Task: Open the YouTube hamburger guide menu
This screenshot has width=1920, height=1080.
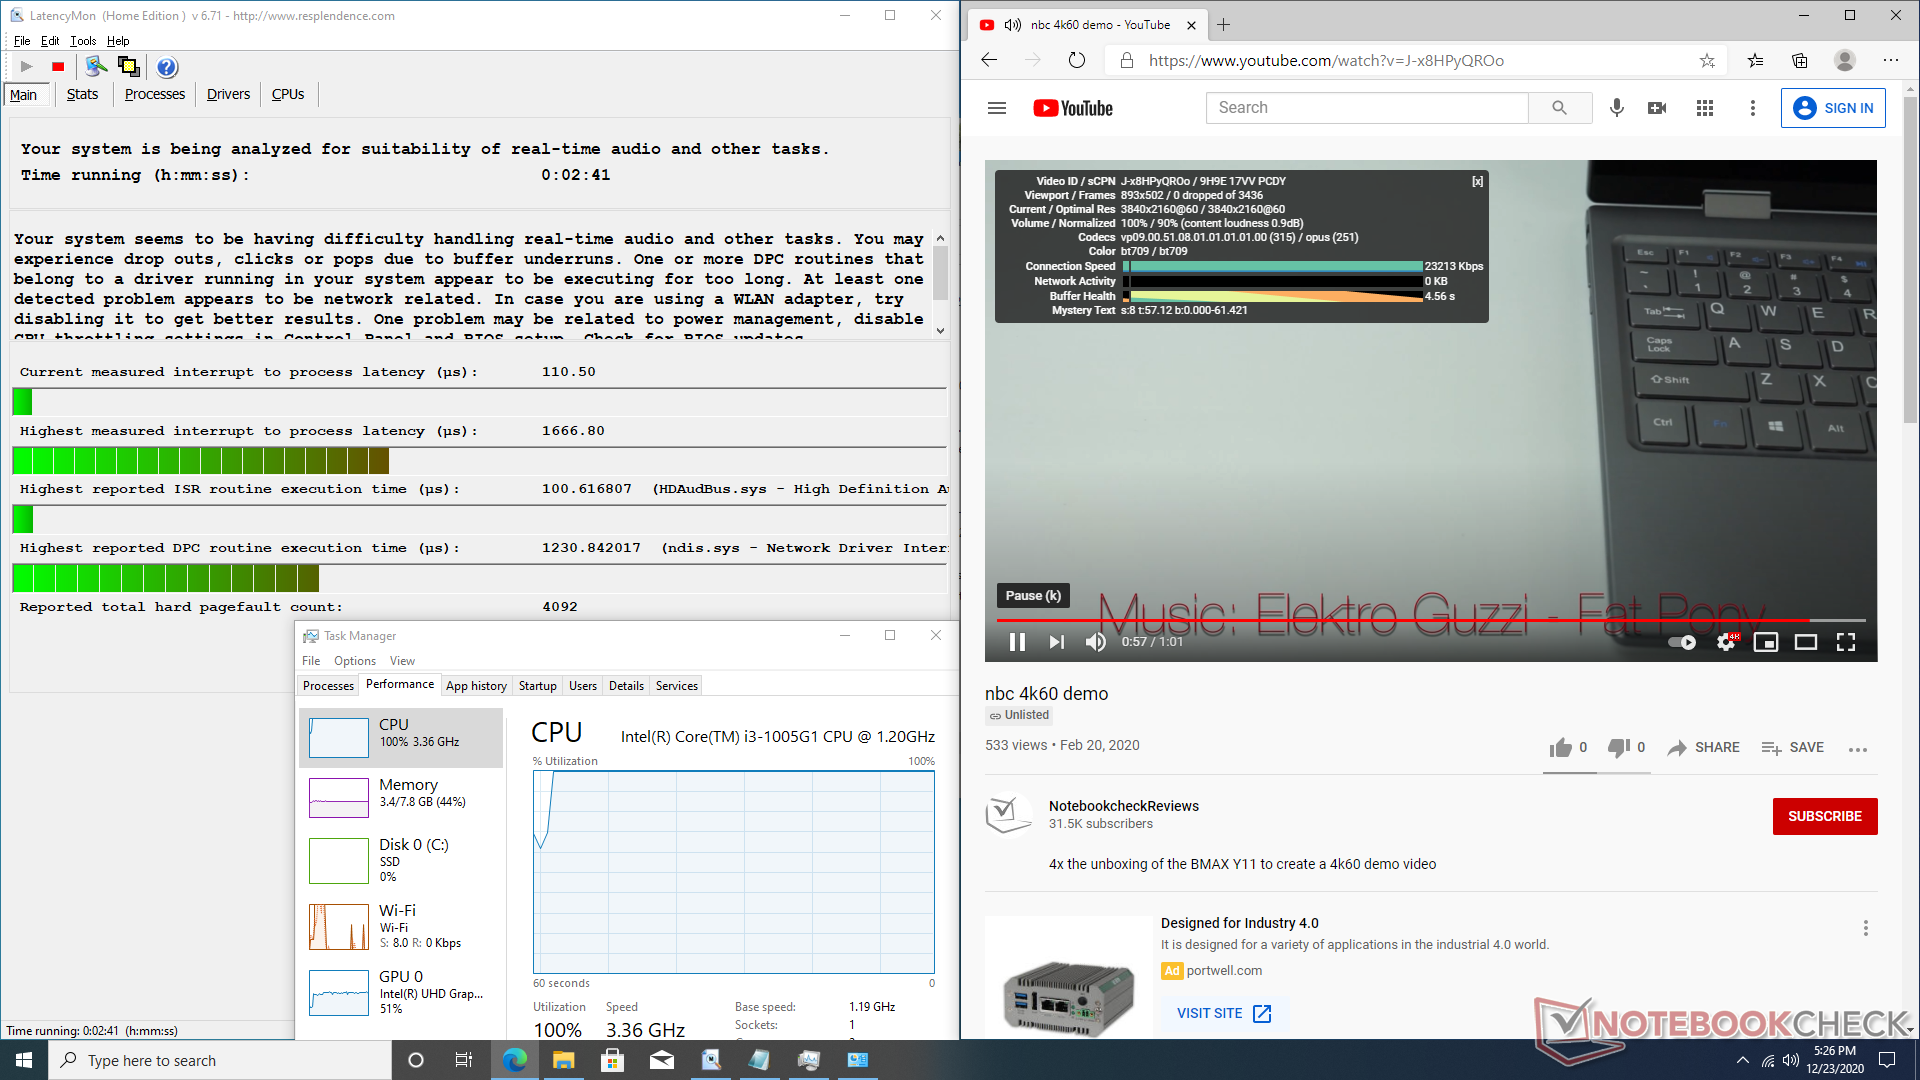Action: coord(997,108)
